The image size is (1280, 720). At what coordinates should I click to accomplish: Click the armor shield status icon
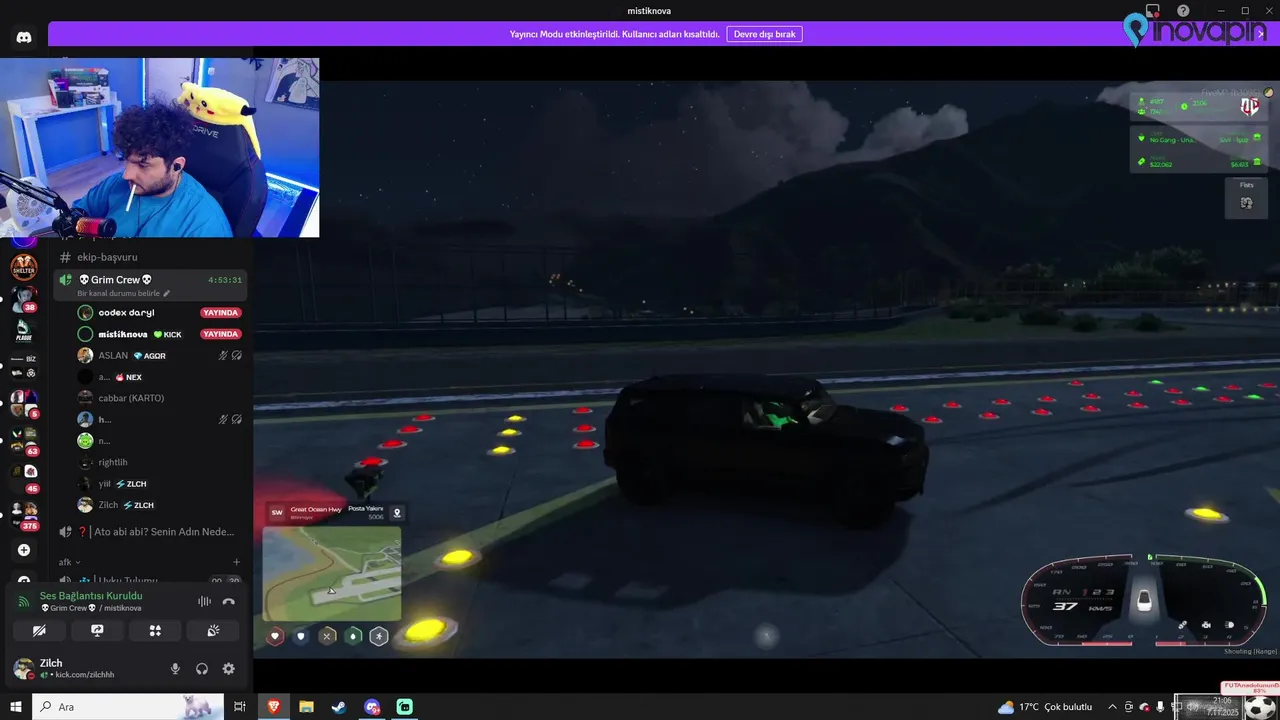pyautogui.click(x=301, y=636)
